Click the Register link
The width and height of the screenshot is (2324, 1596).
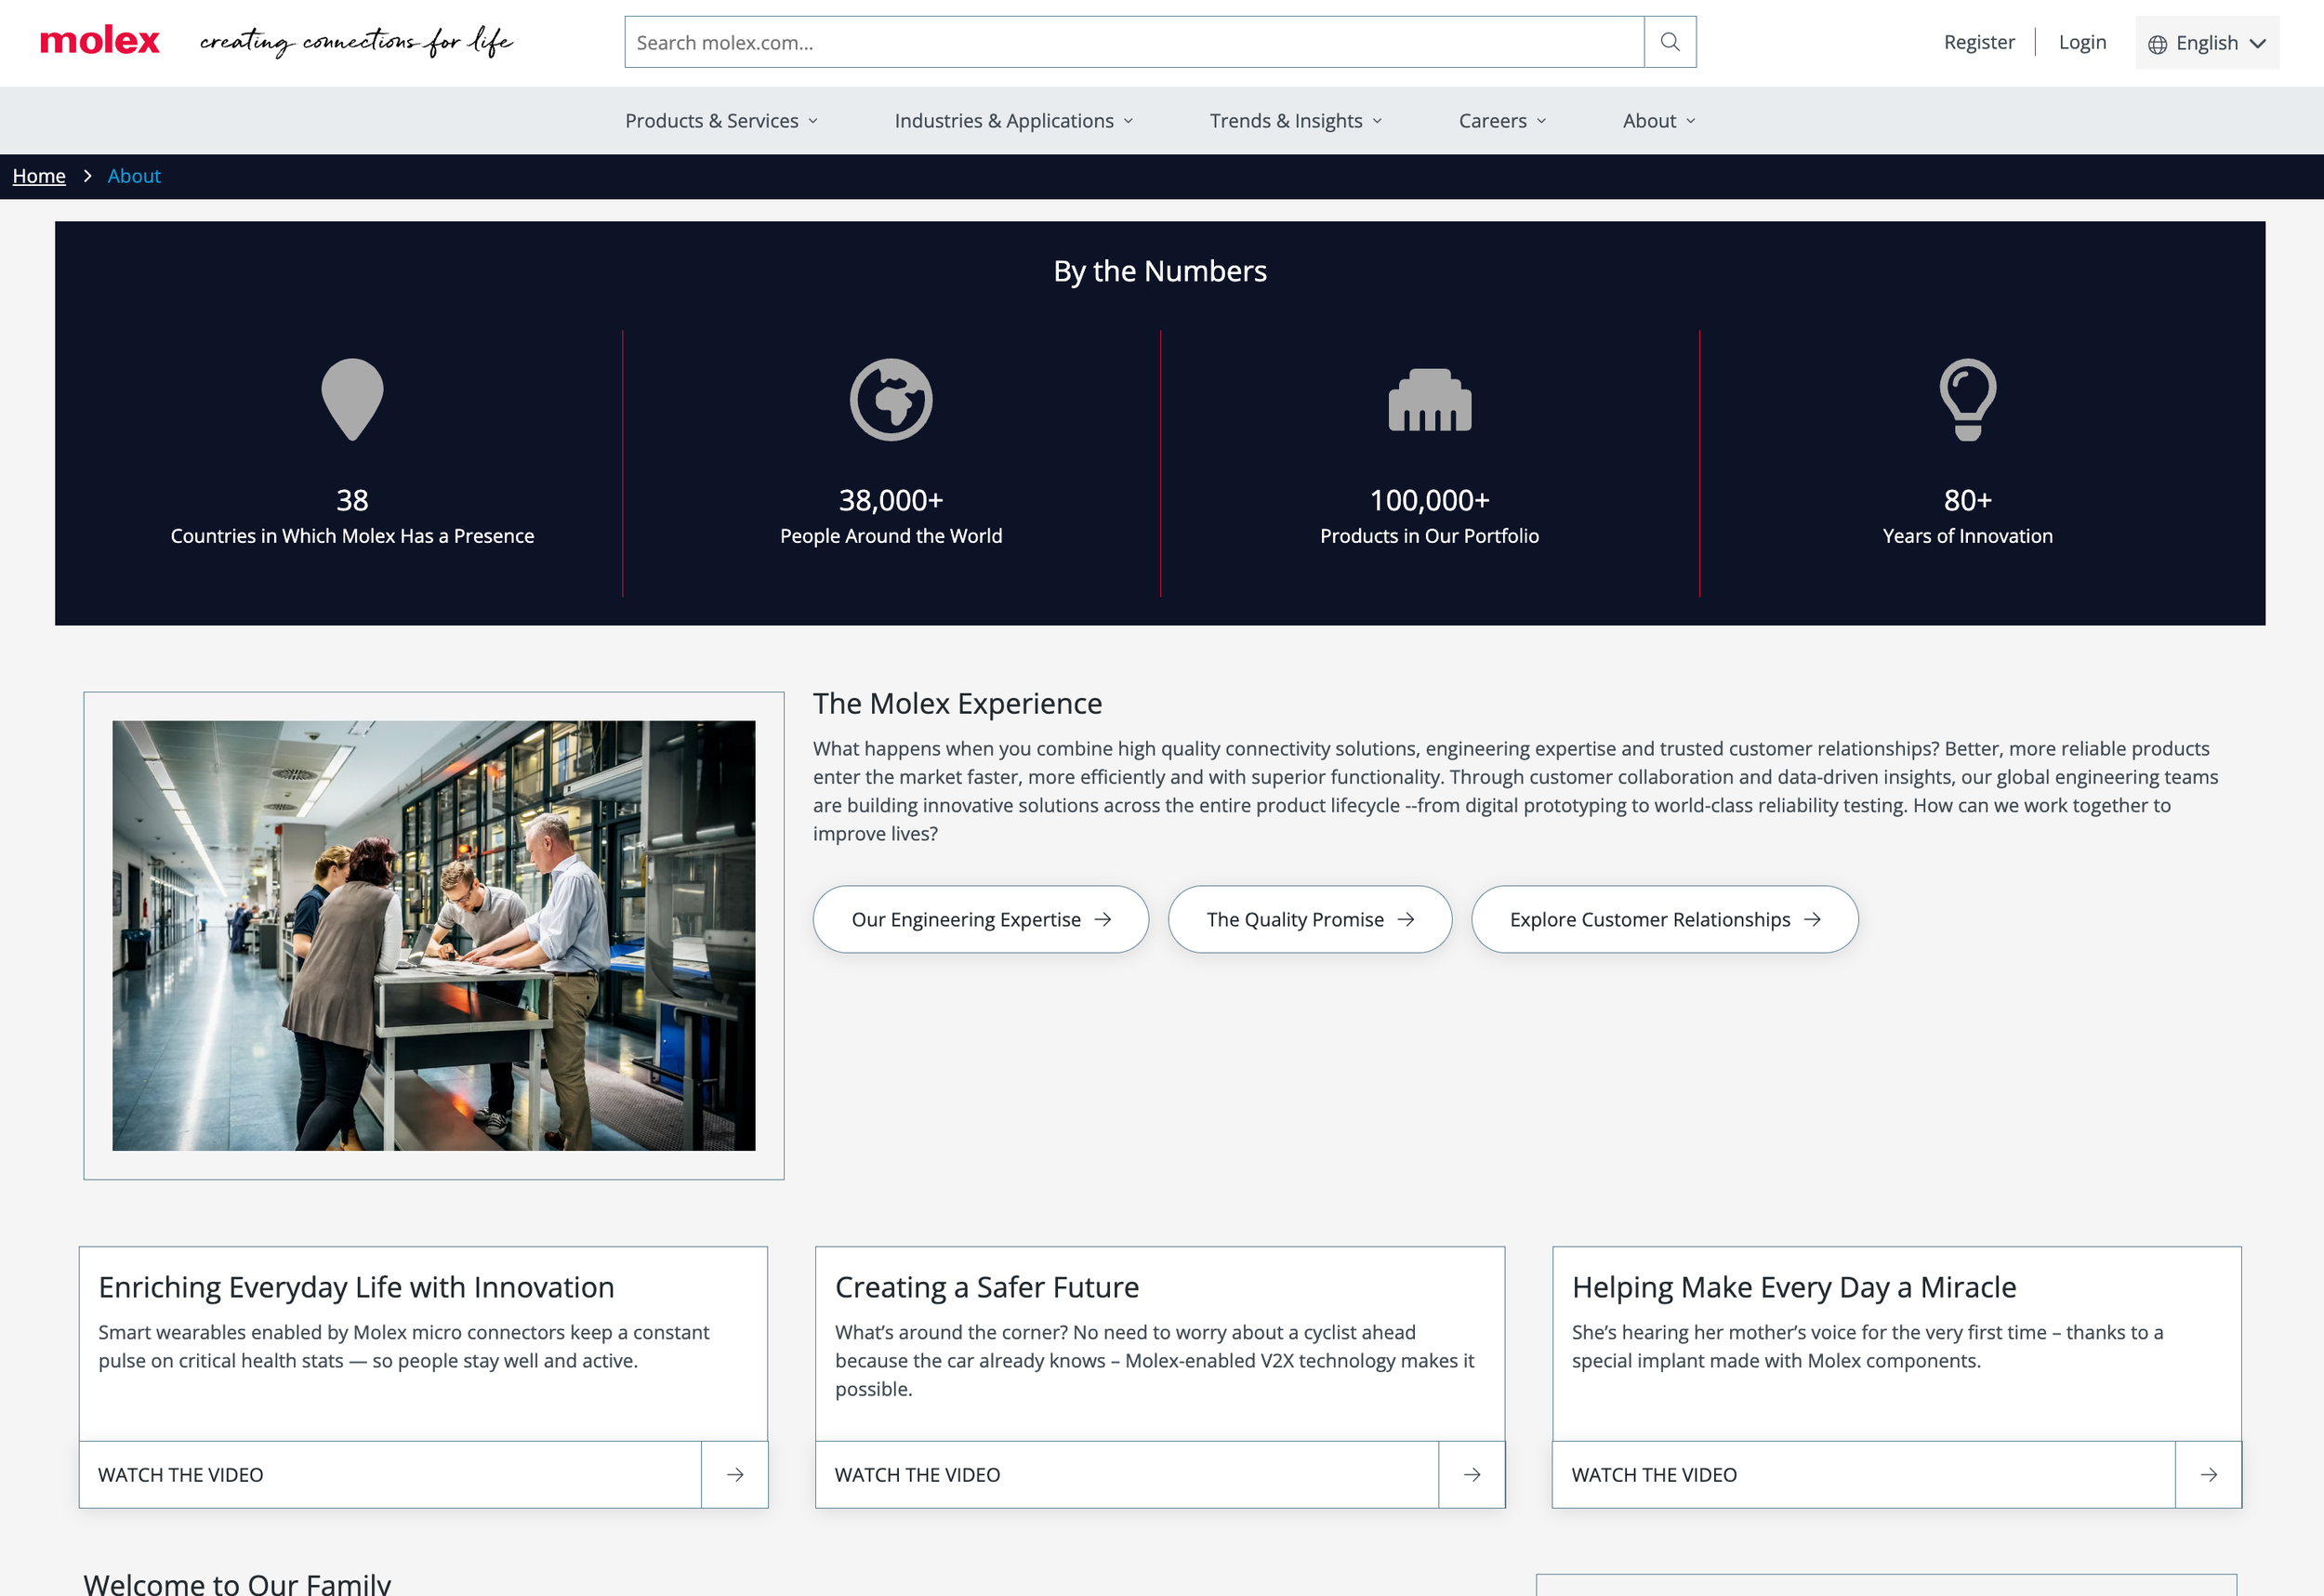tap(1979, 42)
